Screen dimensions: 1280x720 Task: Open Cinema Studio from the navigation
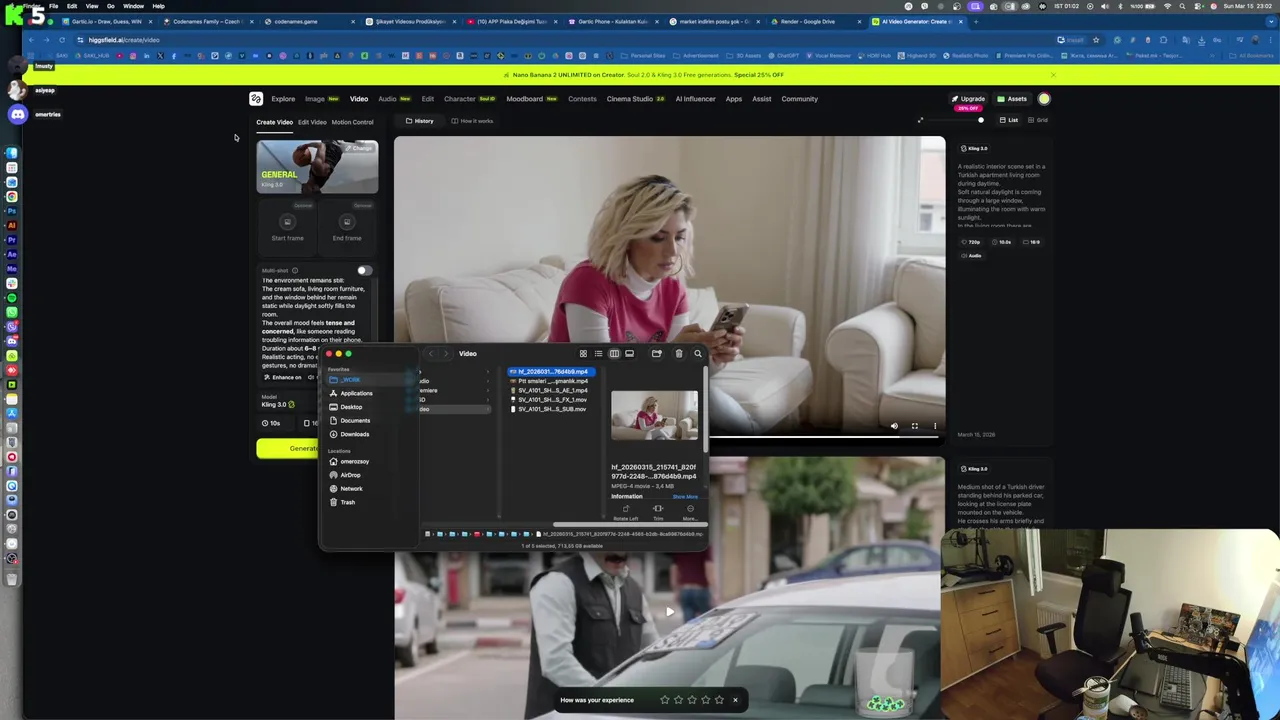[630, 99]
